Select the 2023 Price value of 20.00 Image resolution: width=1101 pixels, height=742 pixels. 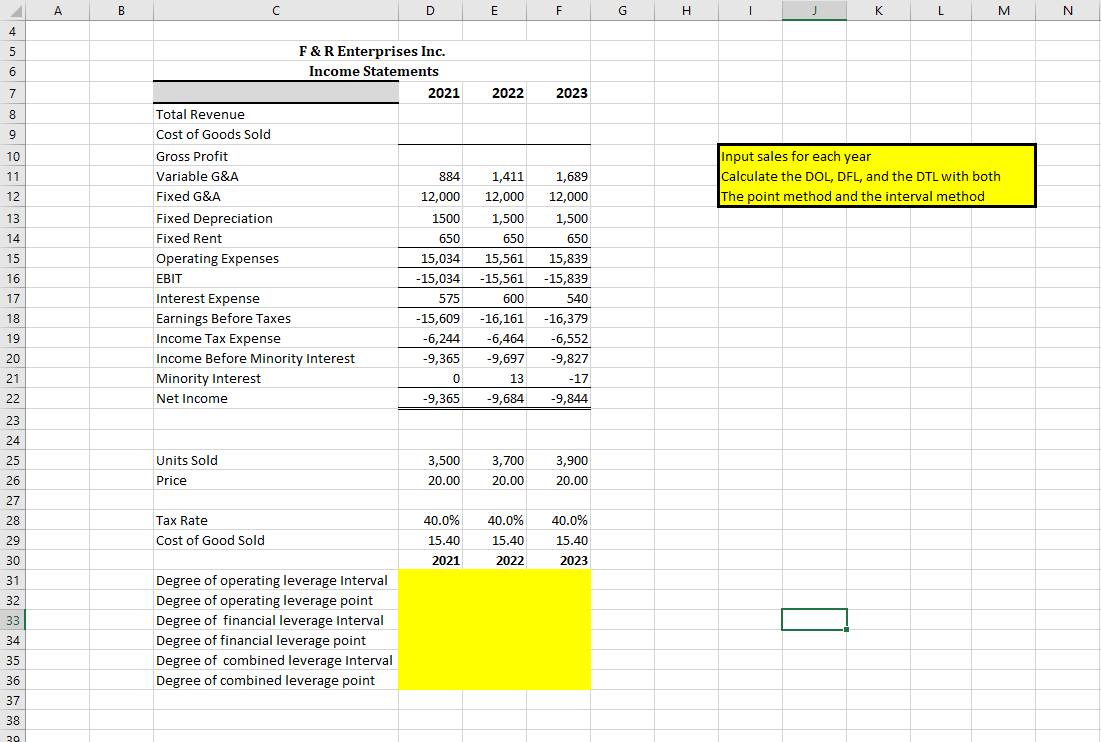click(558, 480)
